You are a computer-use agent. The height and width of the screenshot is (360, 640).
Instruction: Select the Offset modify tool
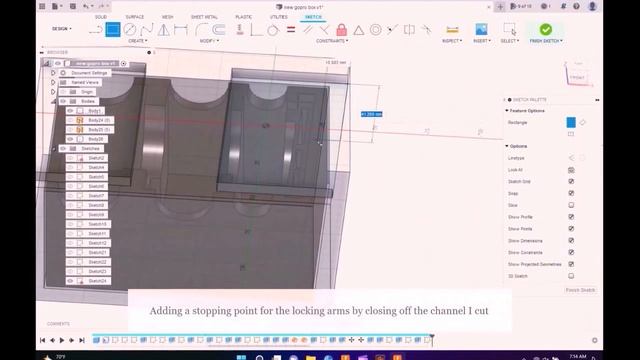219,29
